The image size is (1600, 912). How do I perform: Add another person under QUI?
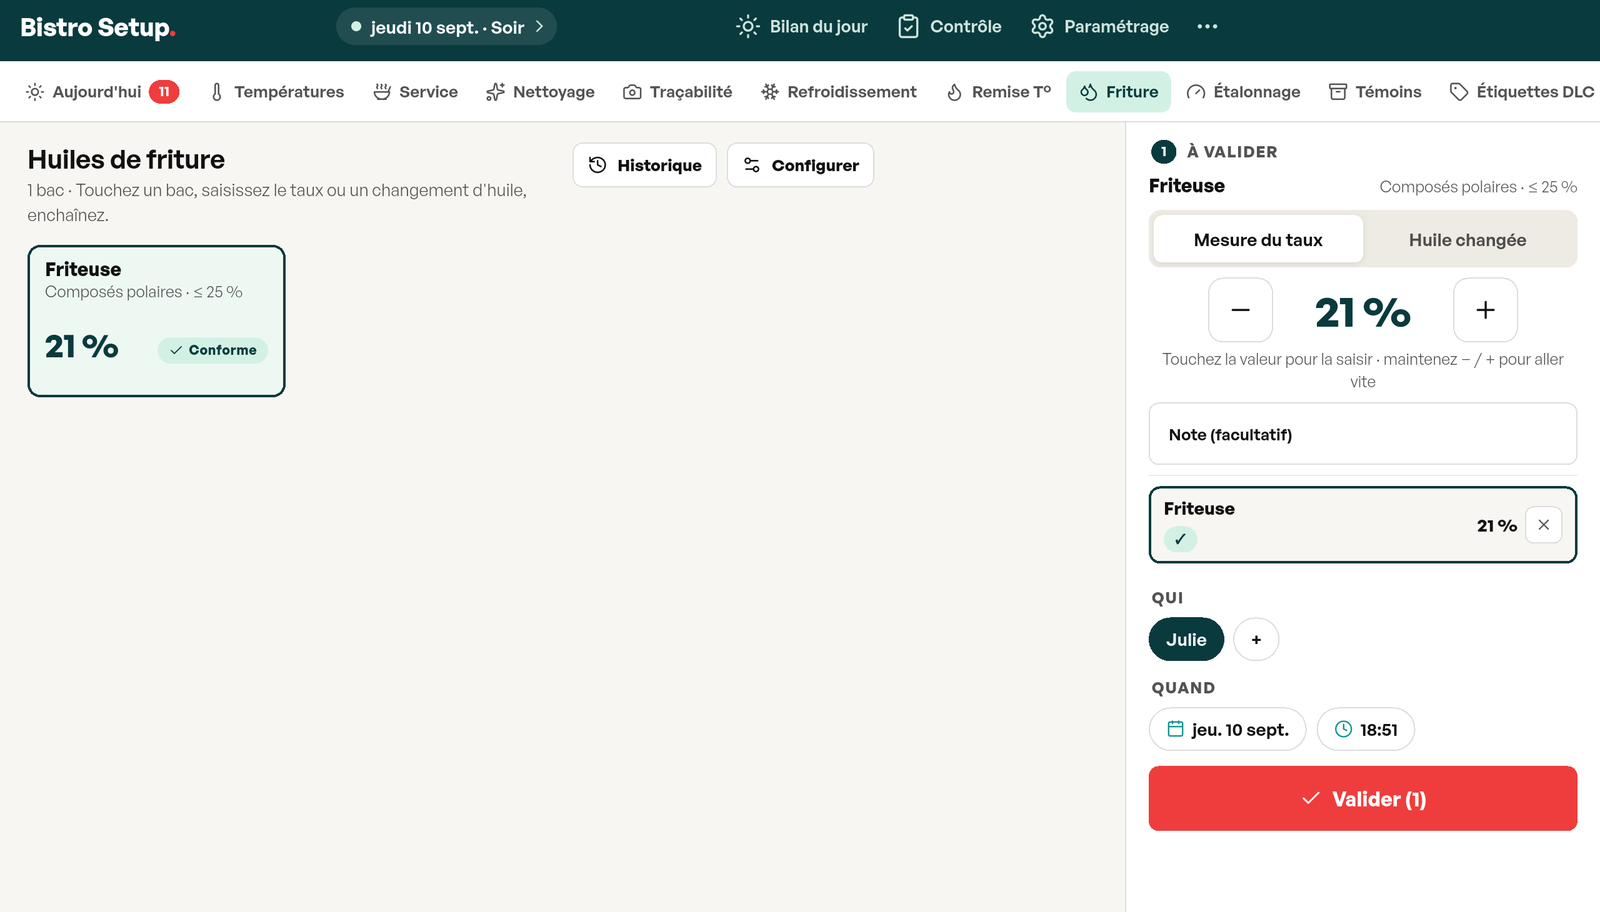click(1256, 640)
